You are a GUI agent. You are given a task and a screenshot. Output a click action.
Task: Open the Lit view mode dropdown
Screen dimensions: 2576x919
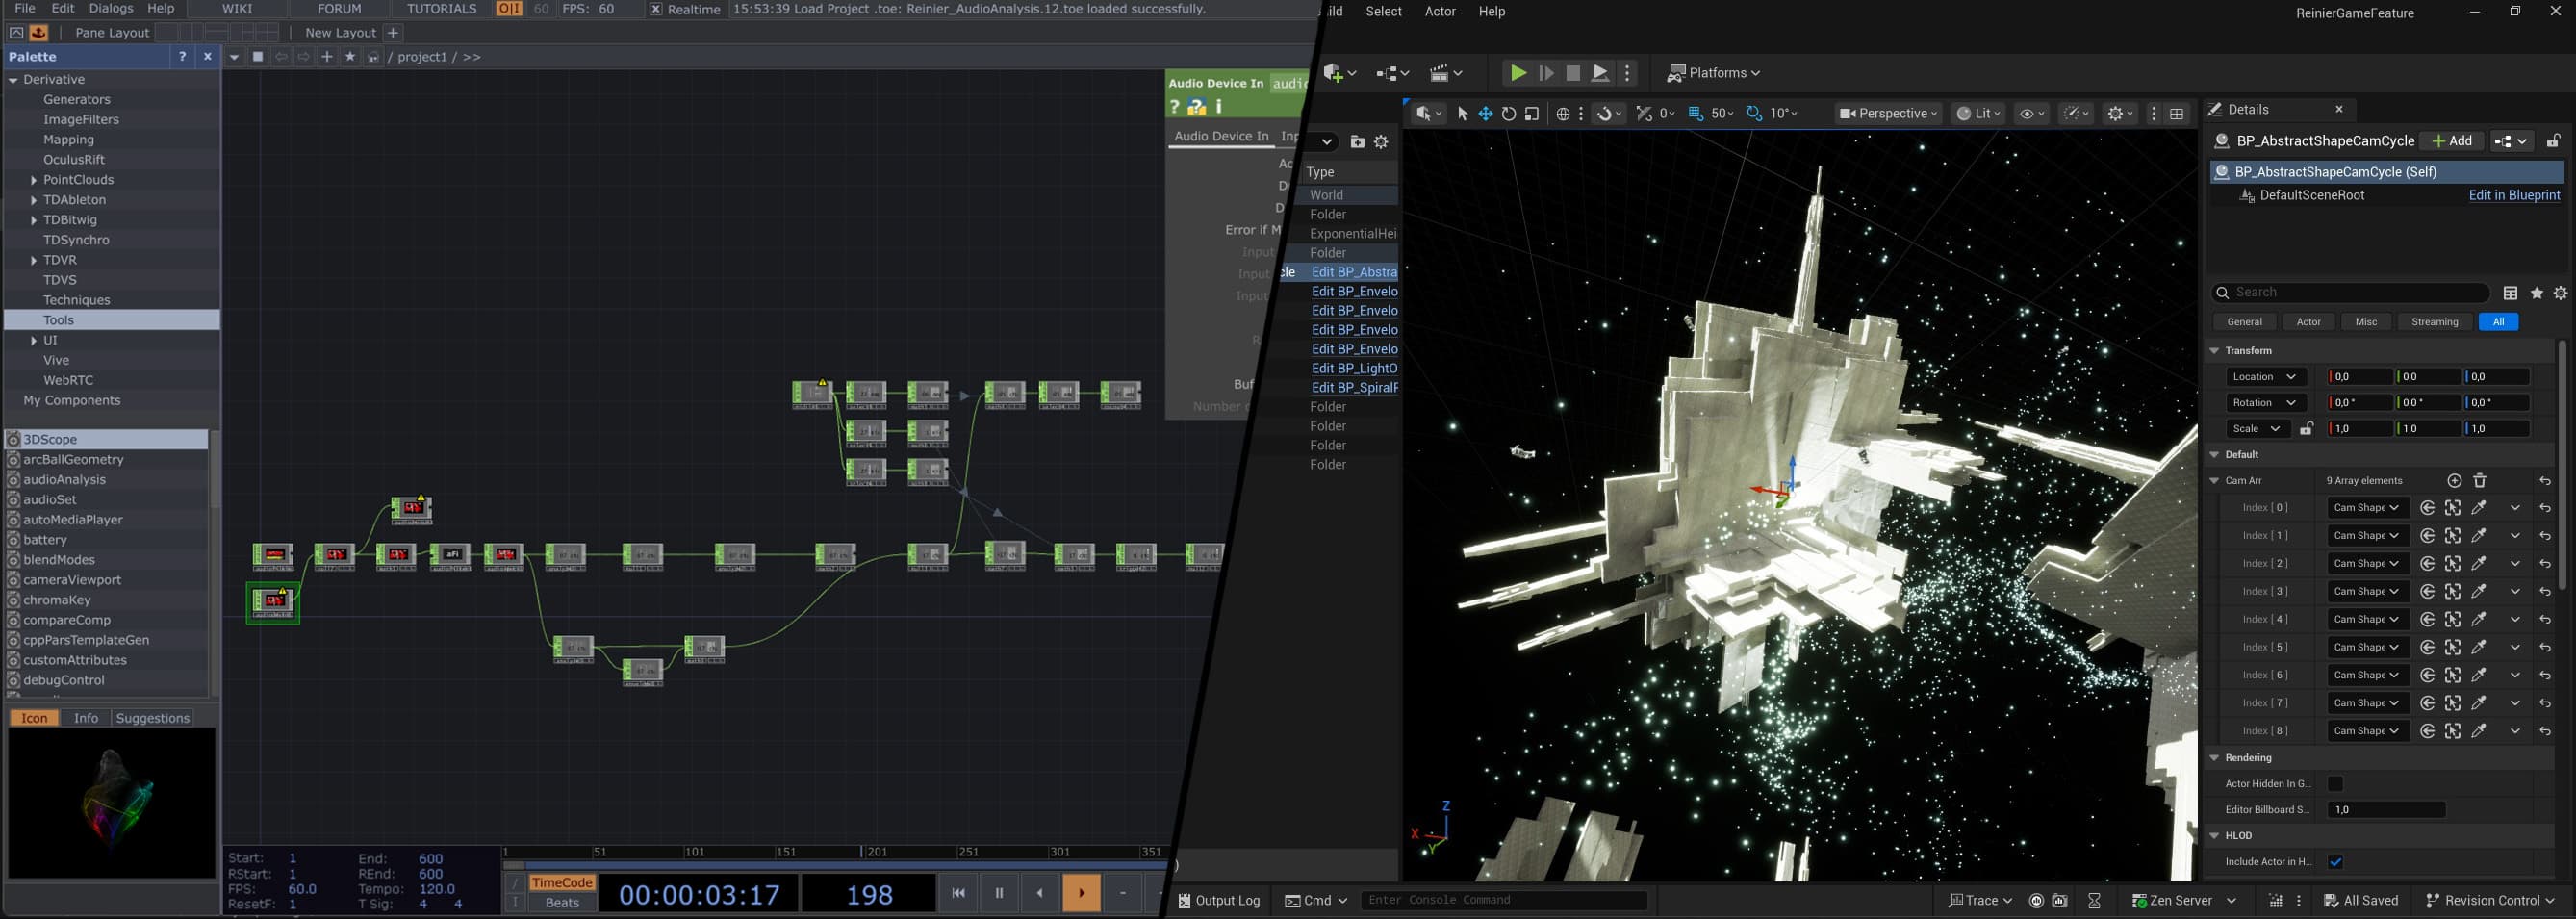[1980, 114]
